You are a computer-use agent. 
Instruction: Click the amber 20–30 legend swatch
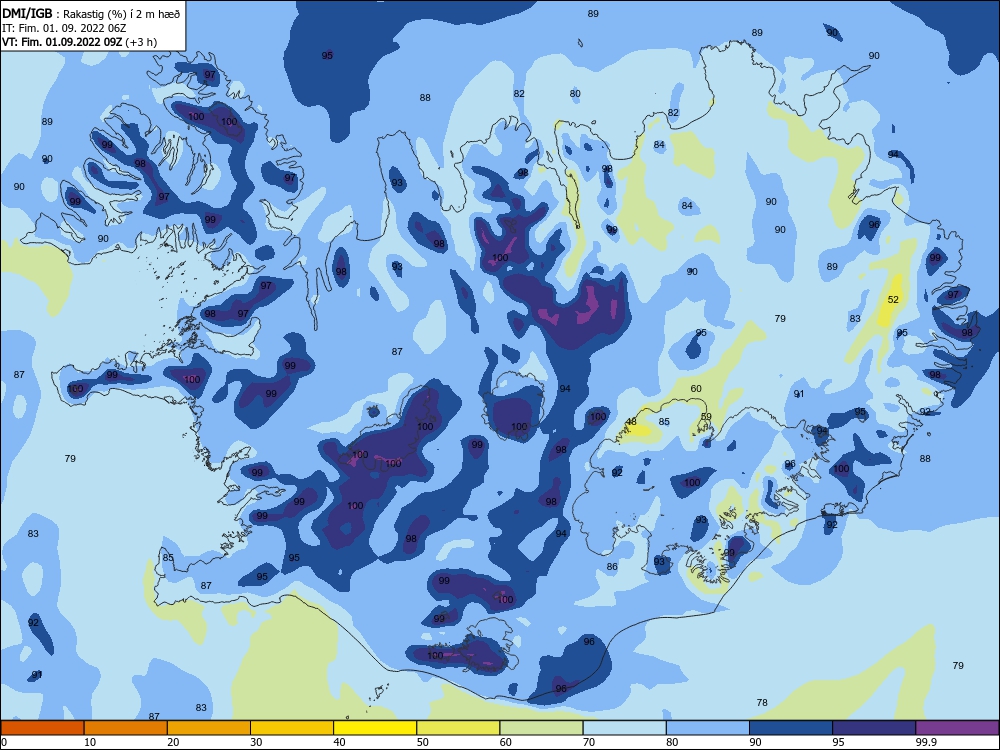coord(209,728)
